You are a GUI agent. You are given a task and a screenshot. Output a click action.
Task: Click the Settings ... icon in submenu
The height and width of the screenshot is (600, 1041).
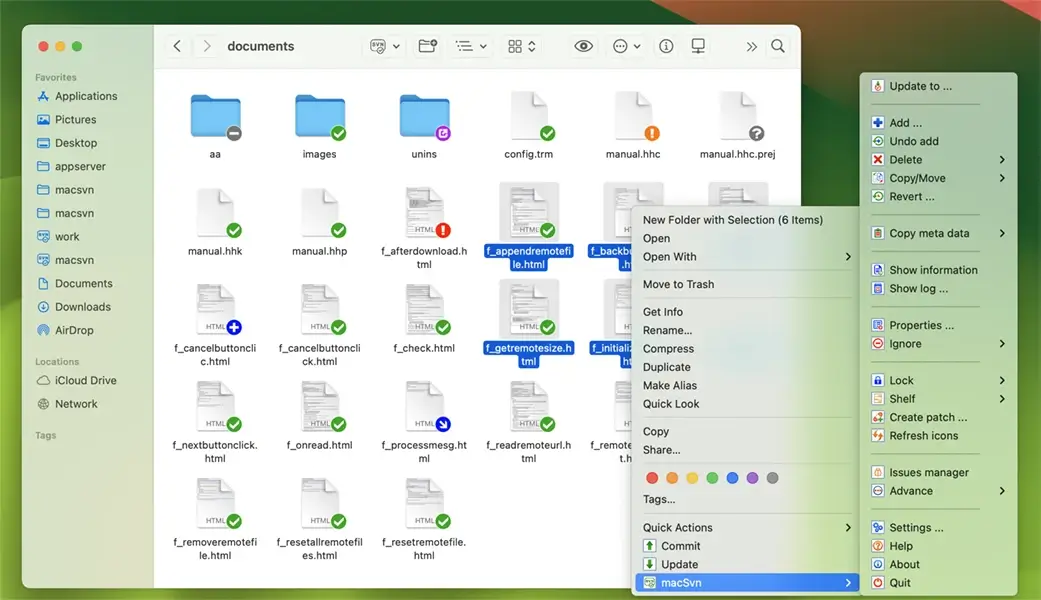878,528
